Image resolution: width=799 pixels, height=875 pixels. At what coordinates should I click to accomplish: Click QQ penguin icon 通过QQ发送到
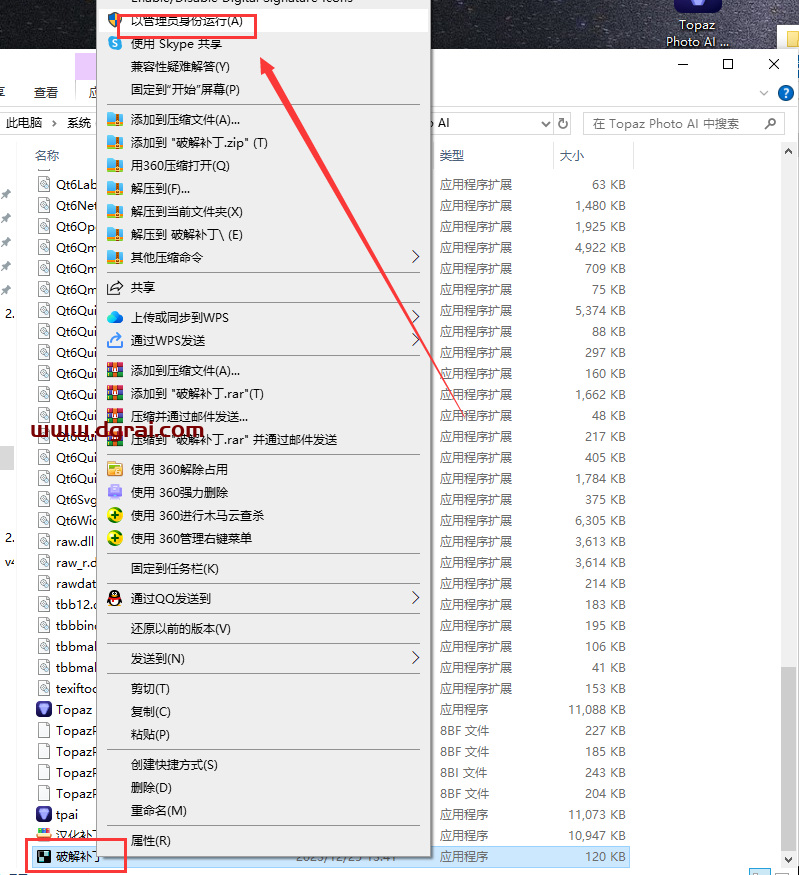(x=115, y=598)
